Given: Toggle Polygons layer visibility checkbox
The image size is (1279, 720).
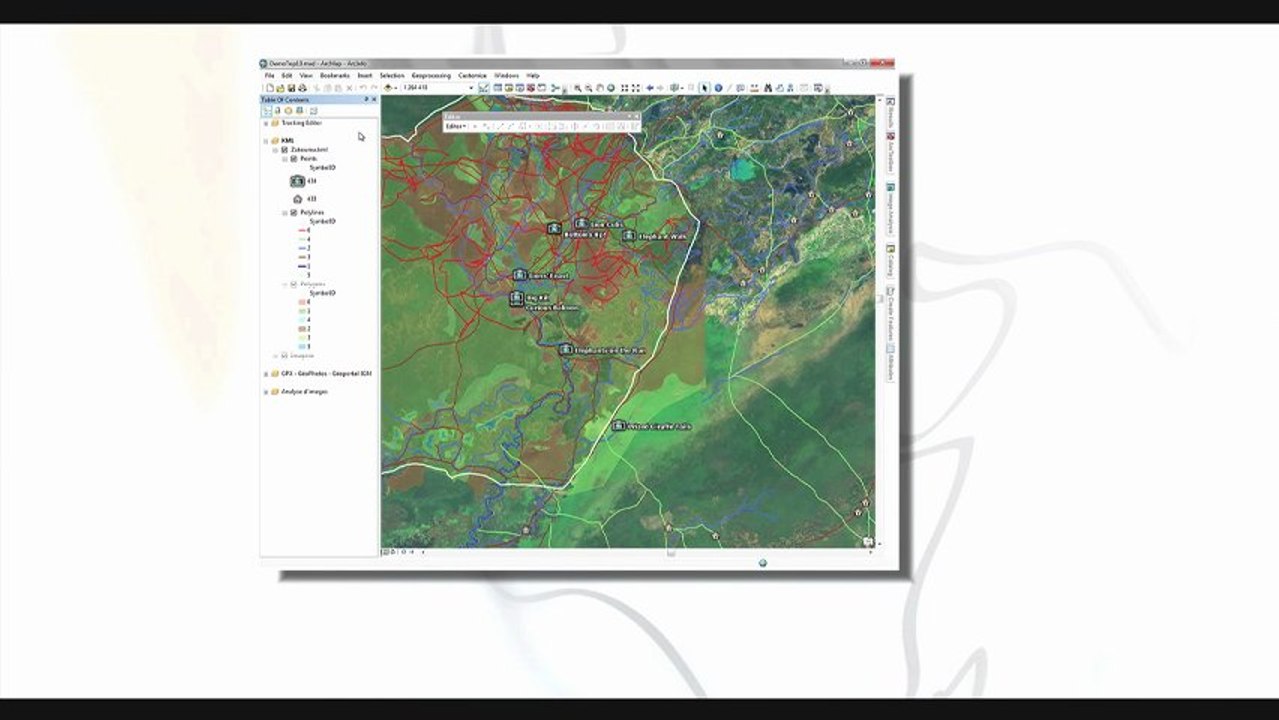Looking at the screenshot, I should [293, 284].
